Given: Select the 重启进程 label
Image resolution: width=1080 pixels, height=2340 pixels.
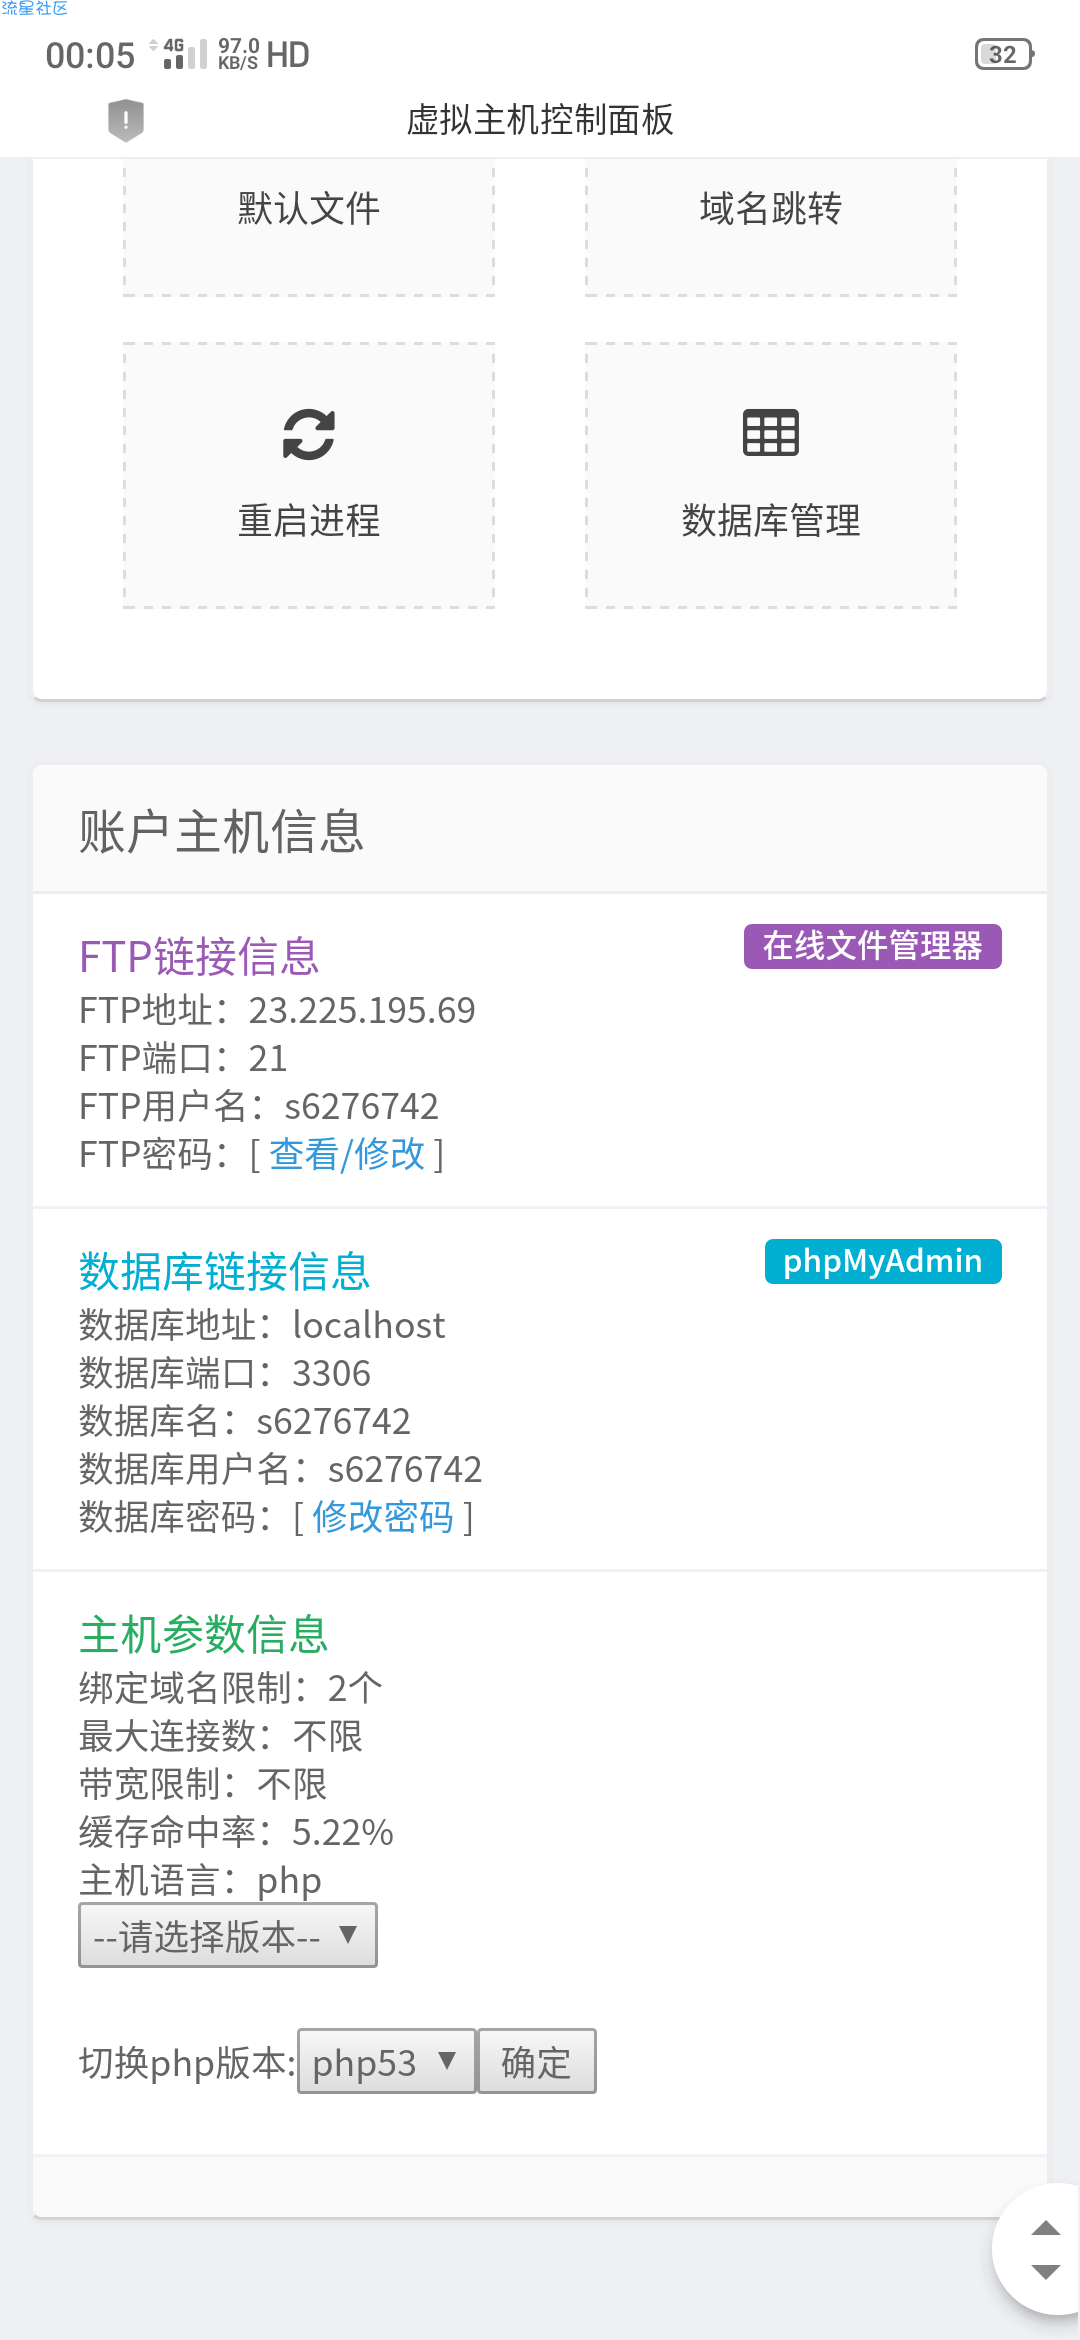Looking at the screenshot, I should pos(309,521).
